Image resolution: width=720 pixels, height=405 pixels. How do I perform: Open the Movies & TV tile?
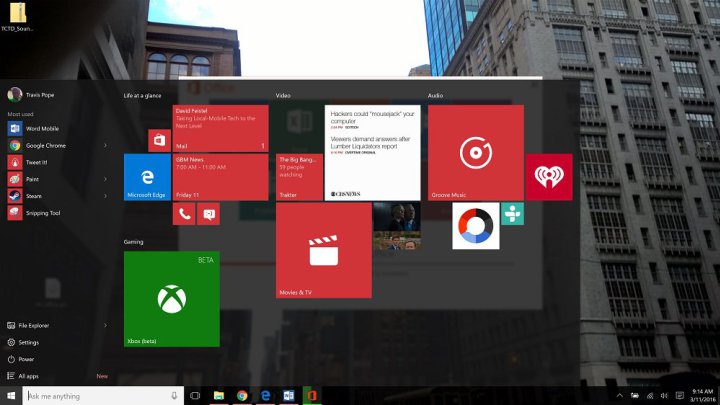click(x=323, y=251)
